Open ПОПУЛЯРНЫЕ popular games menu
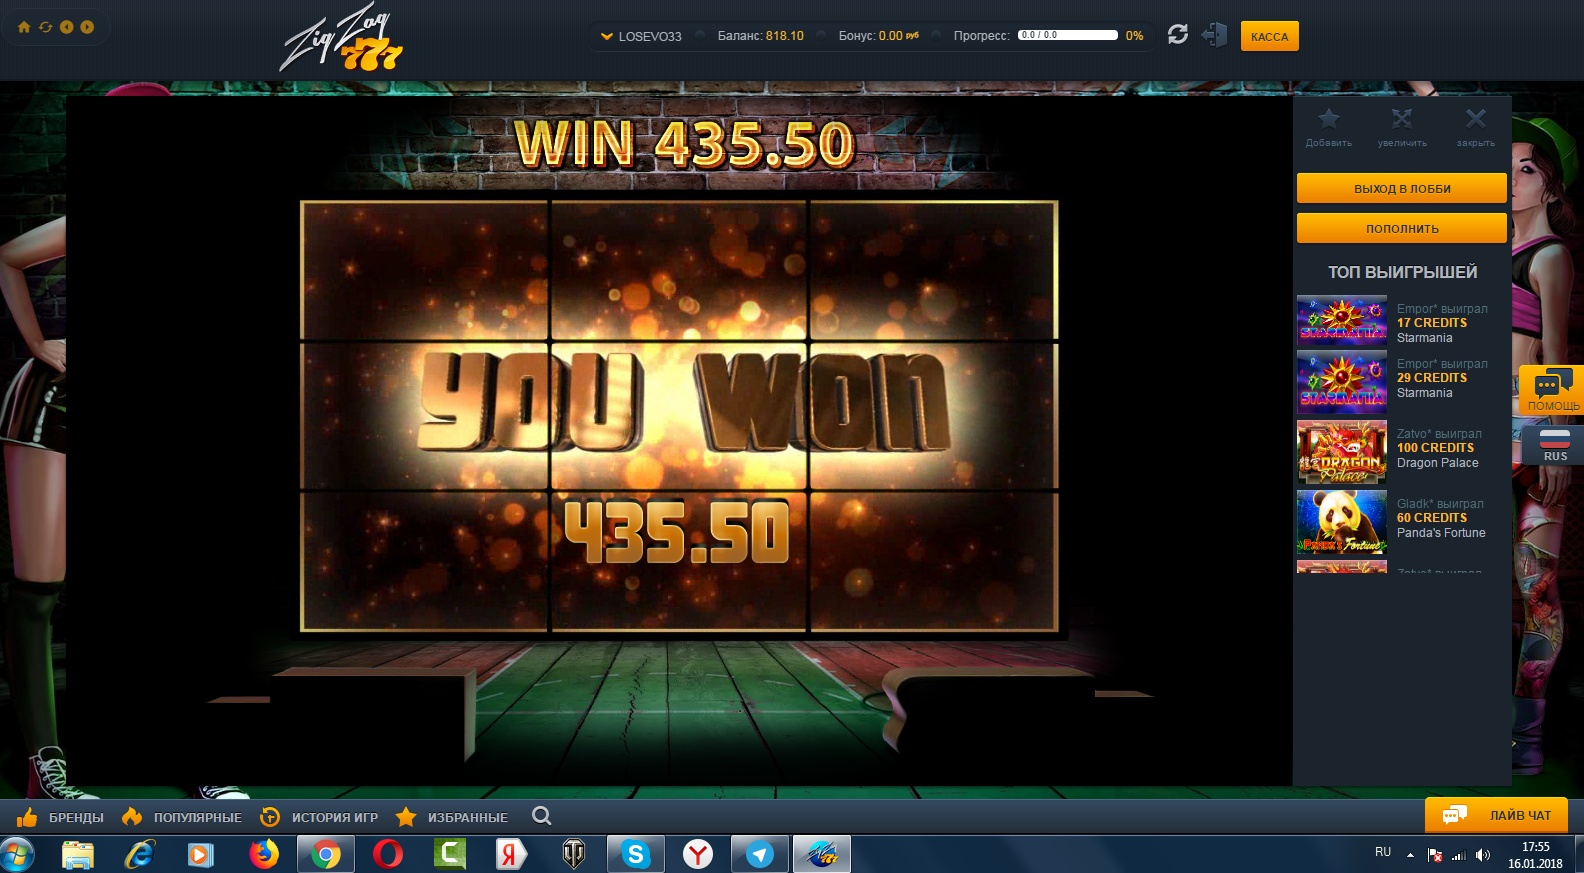The image size is (1584, 873). click(182, 817)
